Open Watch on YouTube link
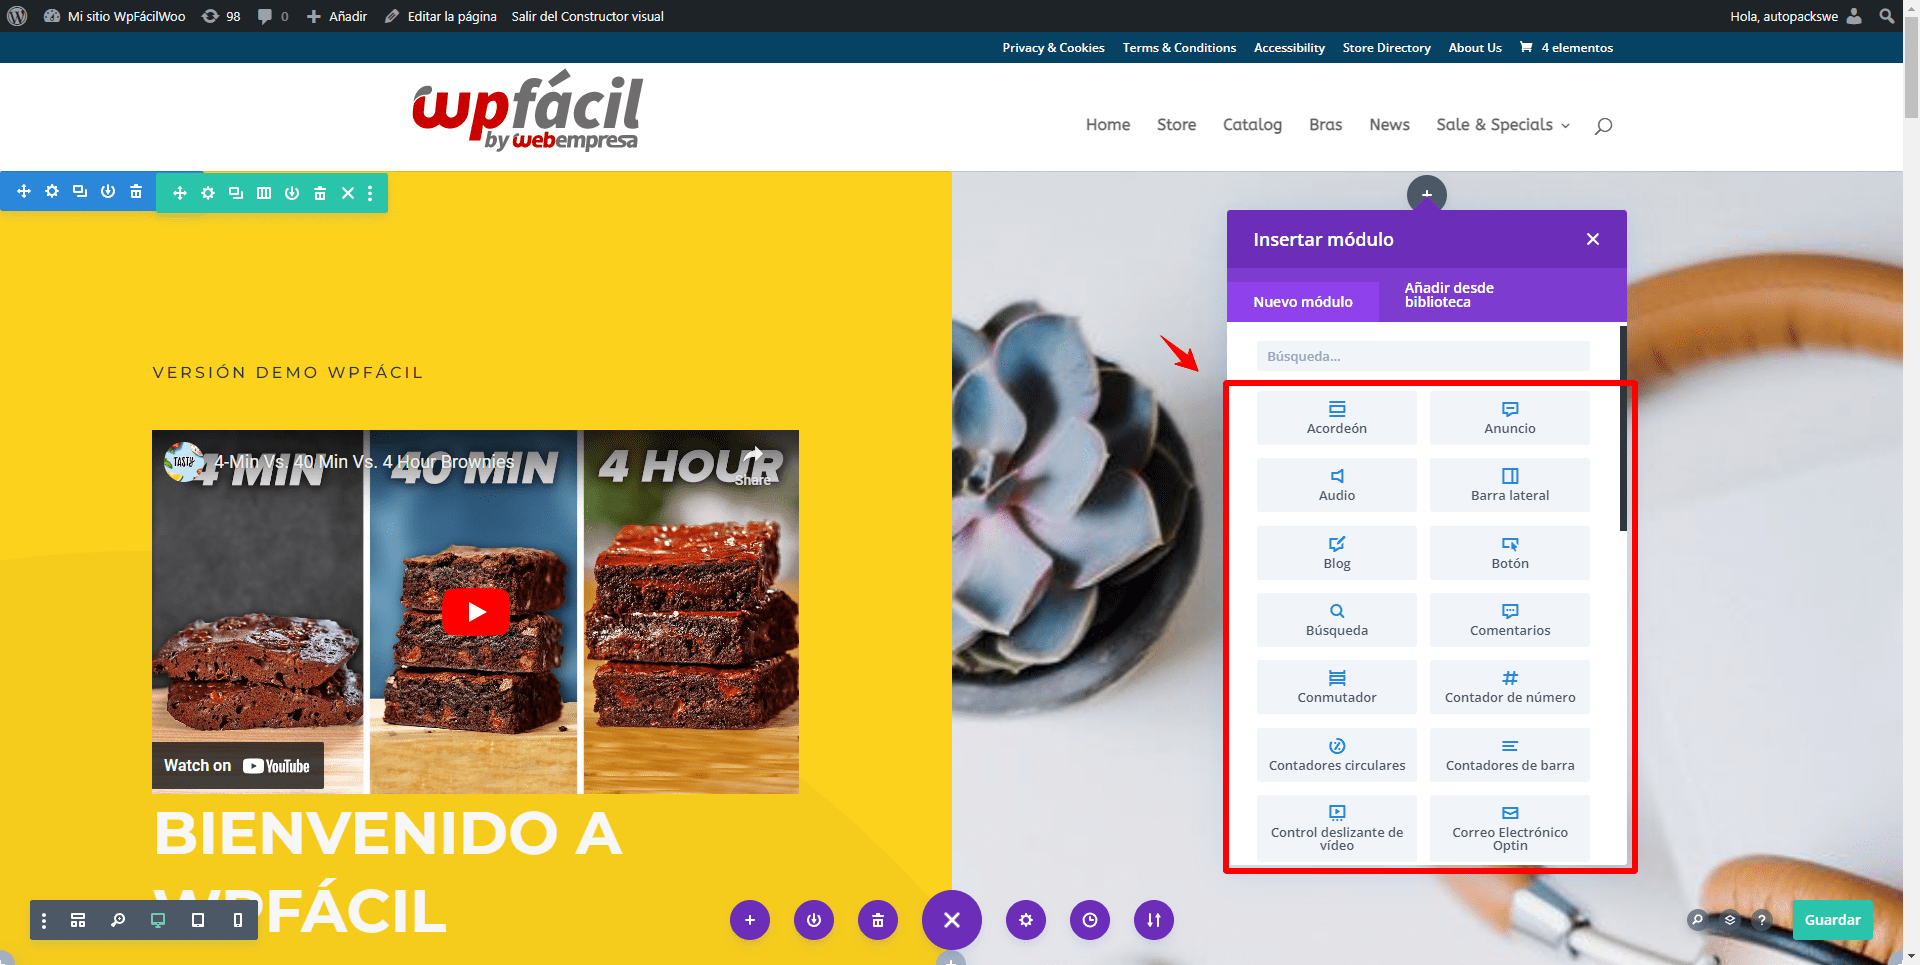The height and width of the screenshot is (965, 1920). (x=238, y=766)
